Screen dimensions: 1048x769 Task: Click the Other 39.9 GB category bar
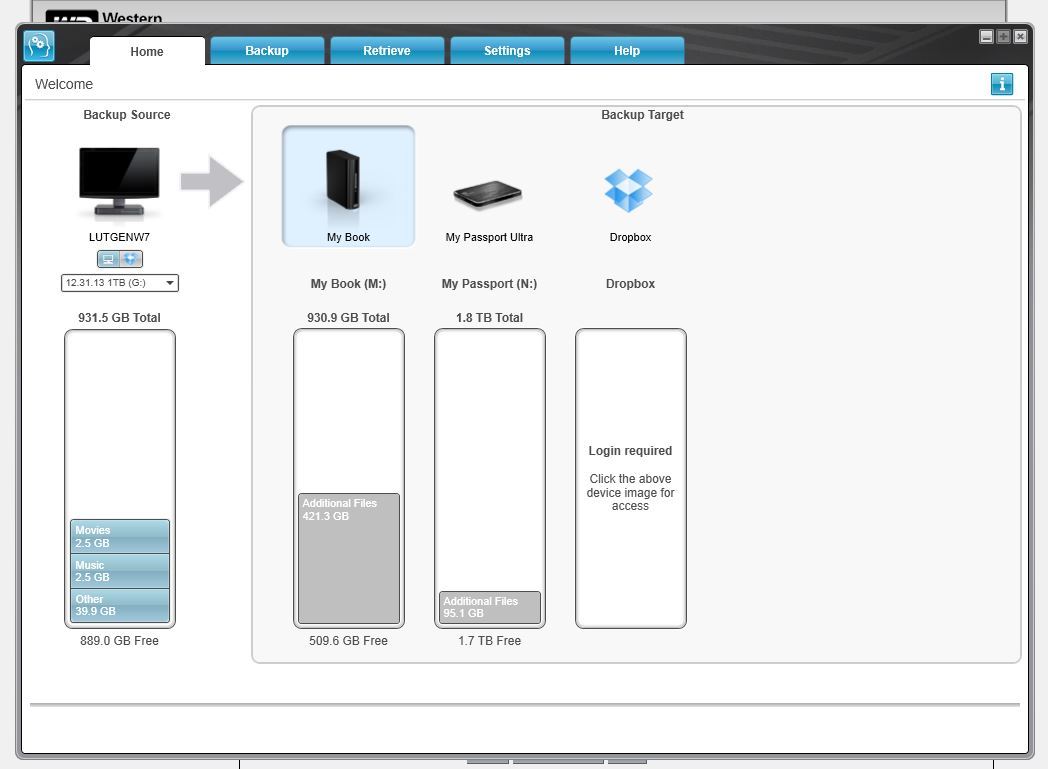pyautogui.click(x=120, y=605)
